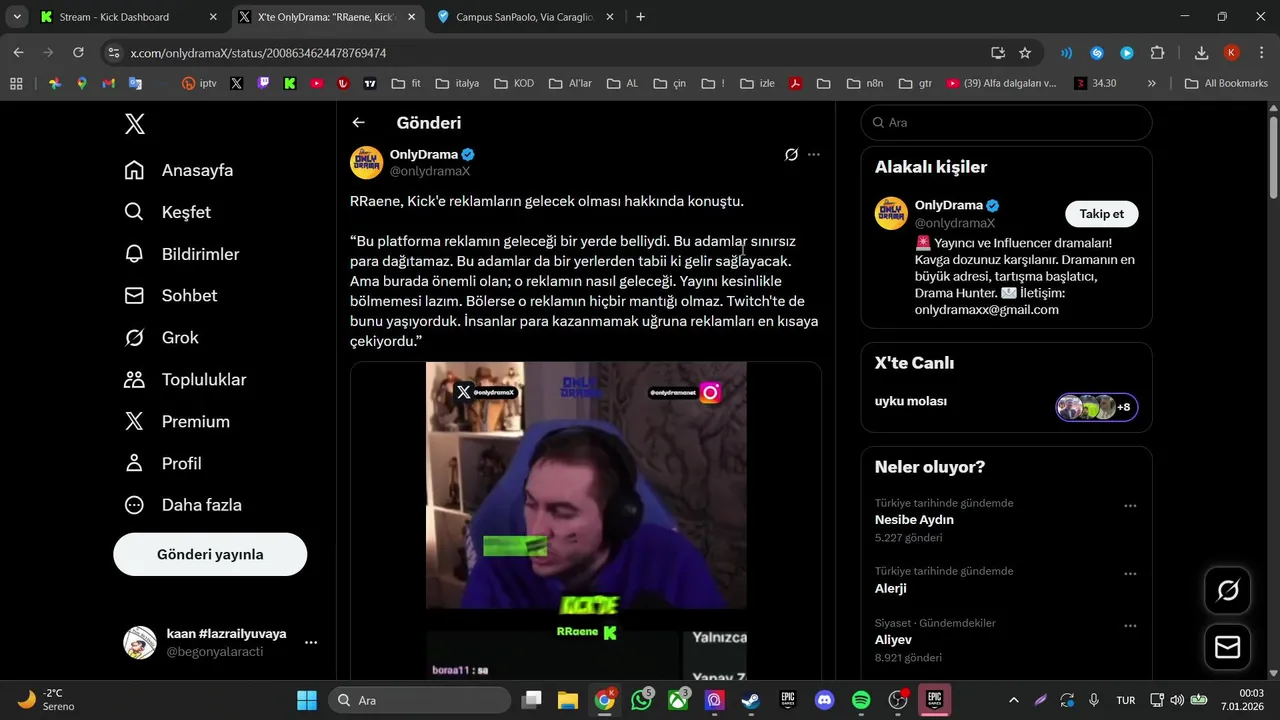Open Daha fazla menu

pyautogui.click(x=183, y=505)
